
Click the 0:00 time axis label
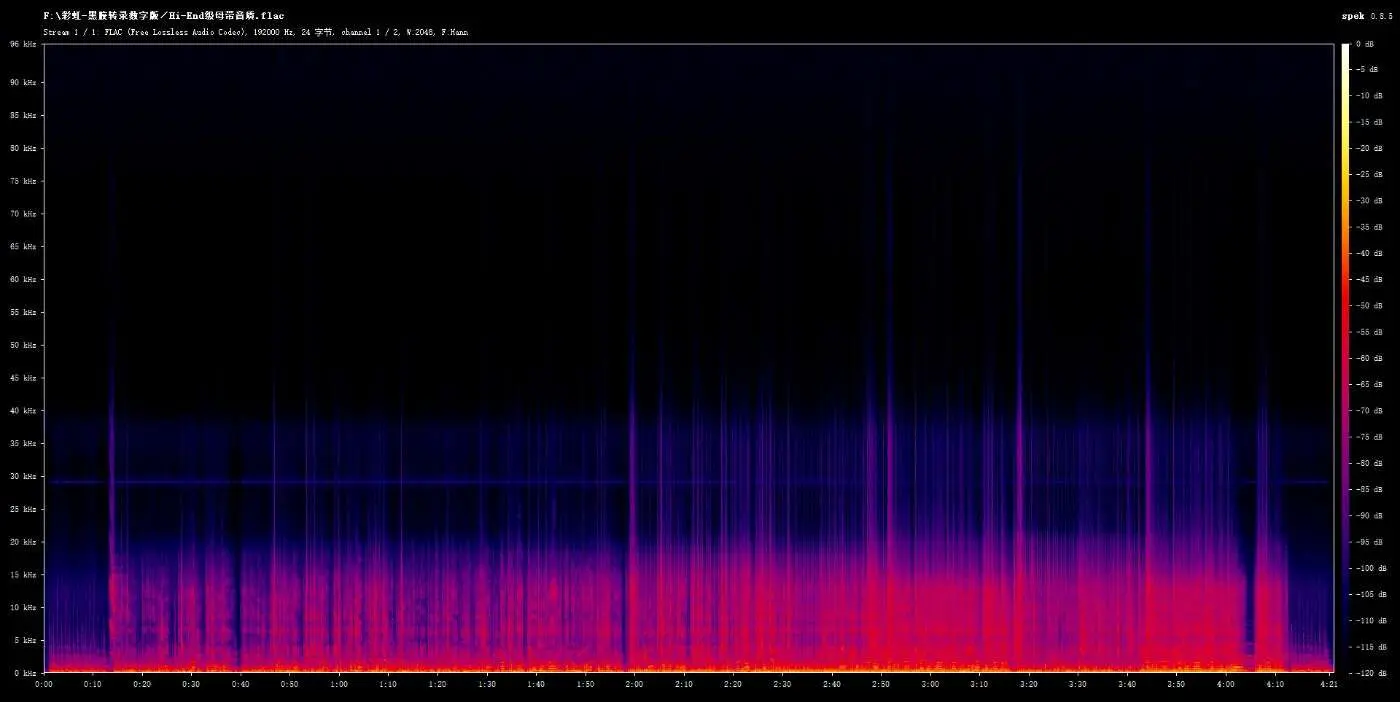44,685
